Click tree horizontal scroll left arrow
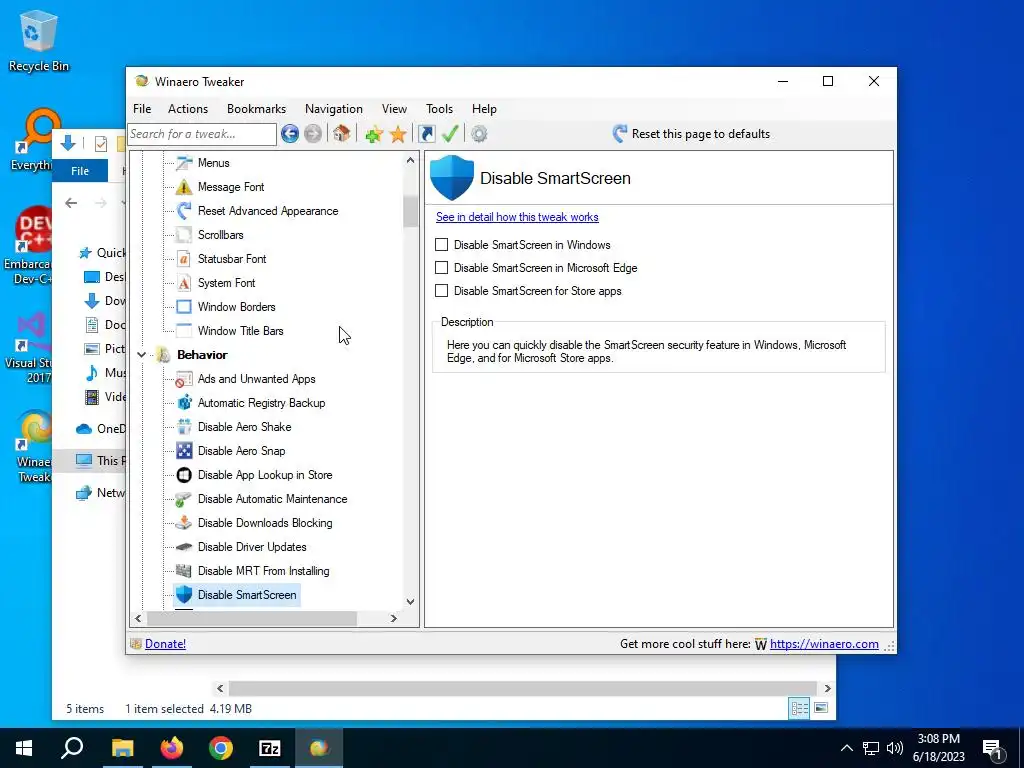 click(138, 618)
